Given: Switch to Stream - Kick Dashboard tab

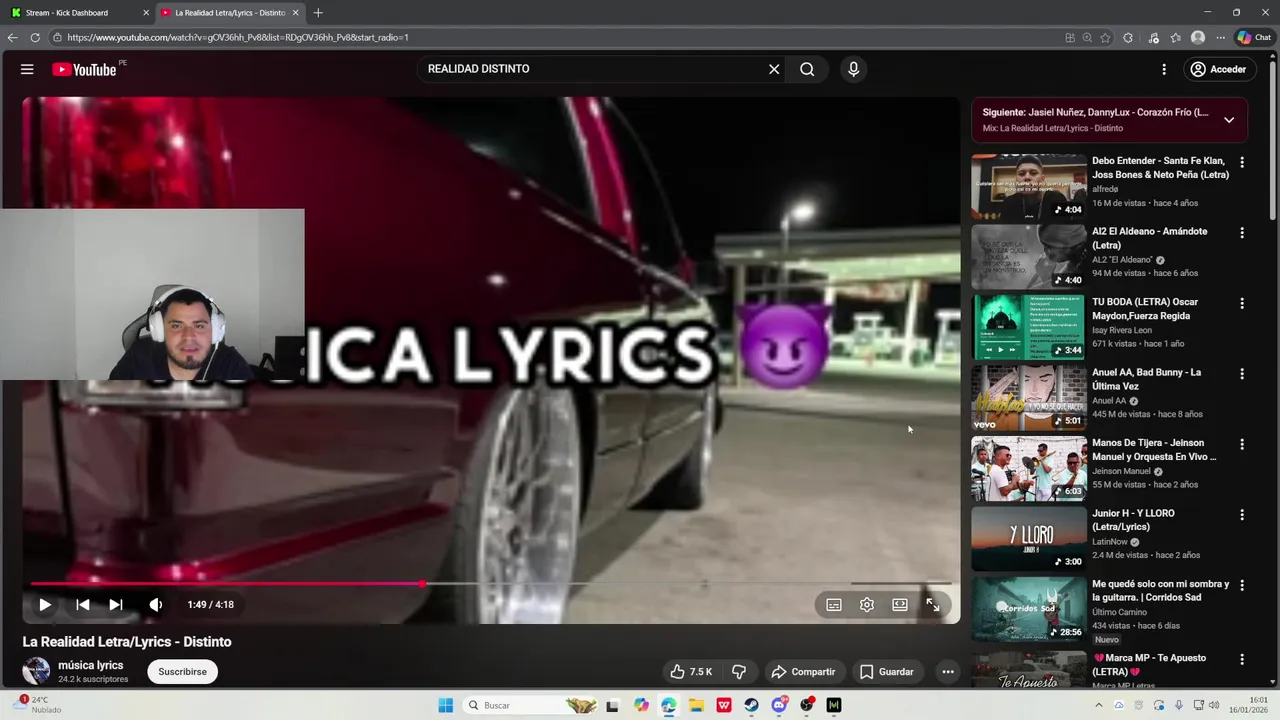Looking at the screenshot, I should [79, 13].
